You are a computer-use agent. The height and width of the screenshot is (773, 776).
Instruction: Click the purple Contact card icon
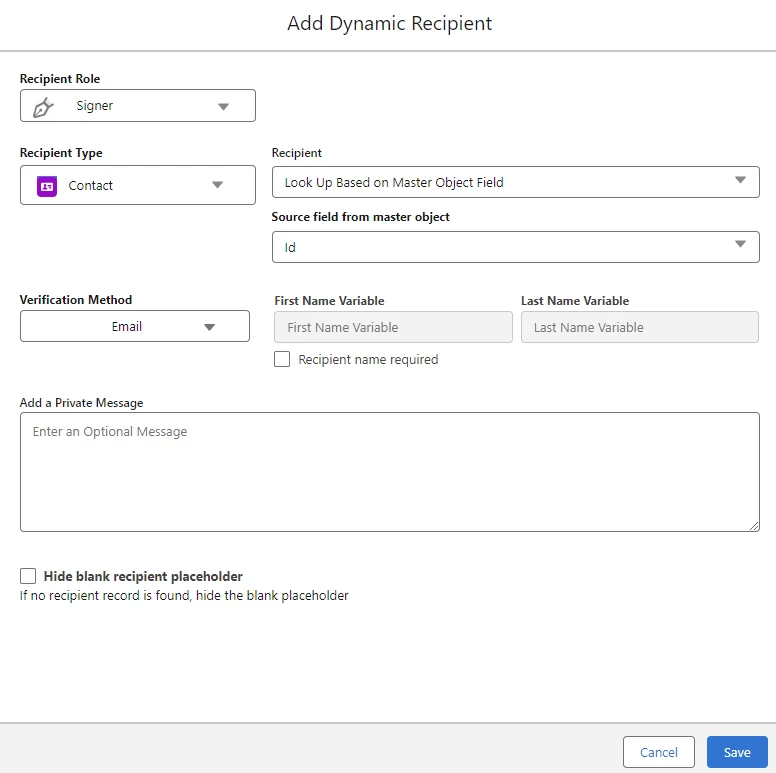point(47,186)
